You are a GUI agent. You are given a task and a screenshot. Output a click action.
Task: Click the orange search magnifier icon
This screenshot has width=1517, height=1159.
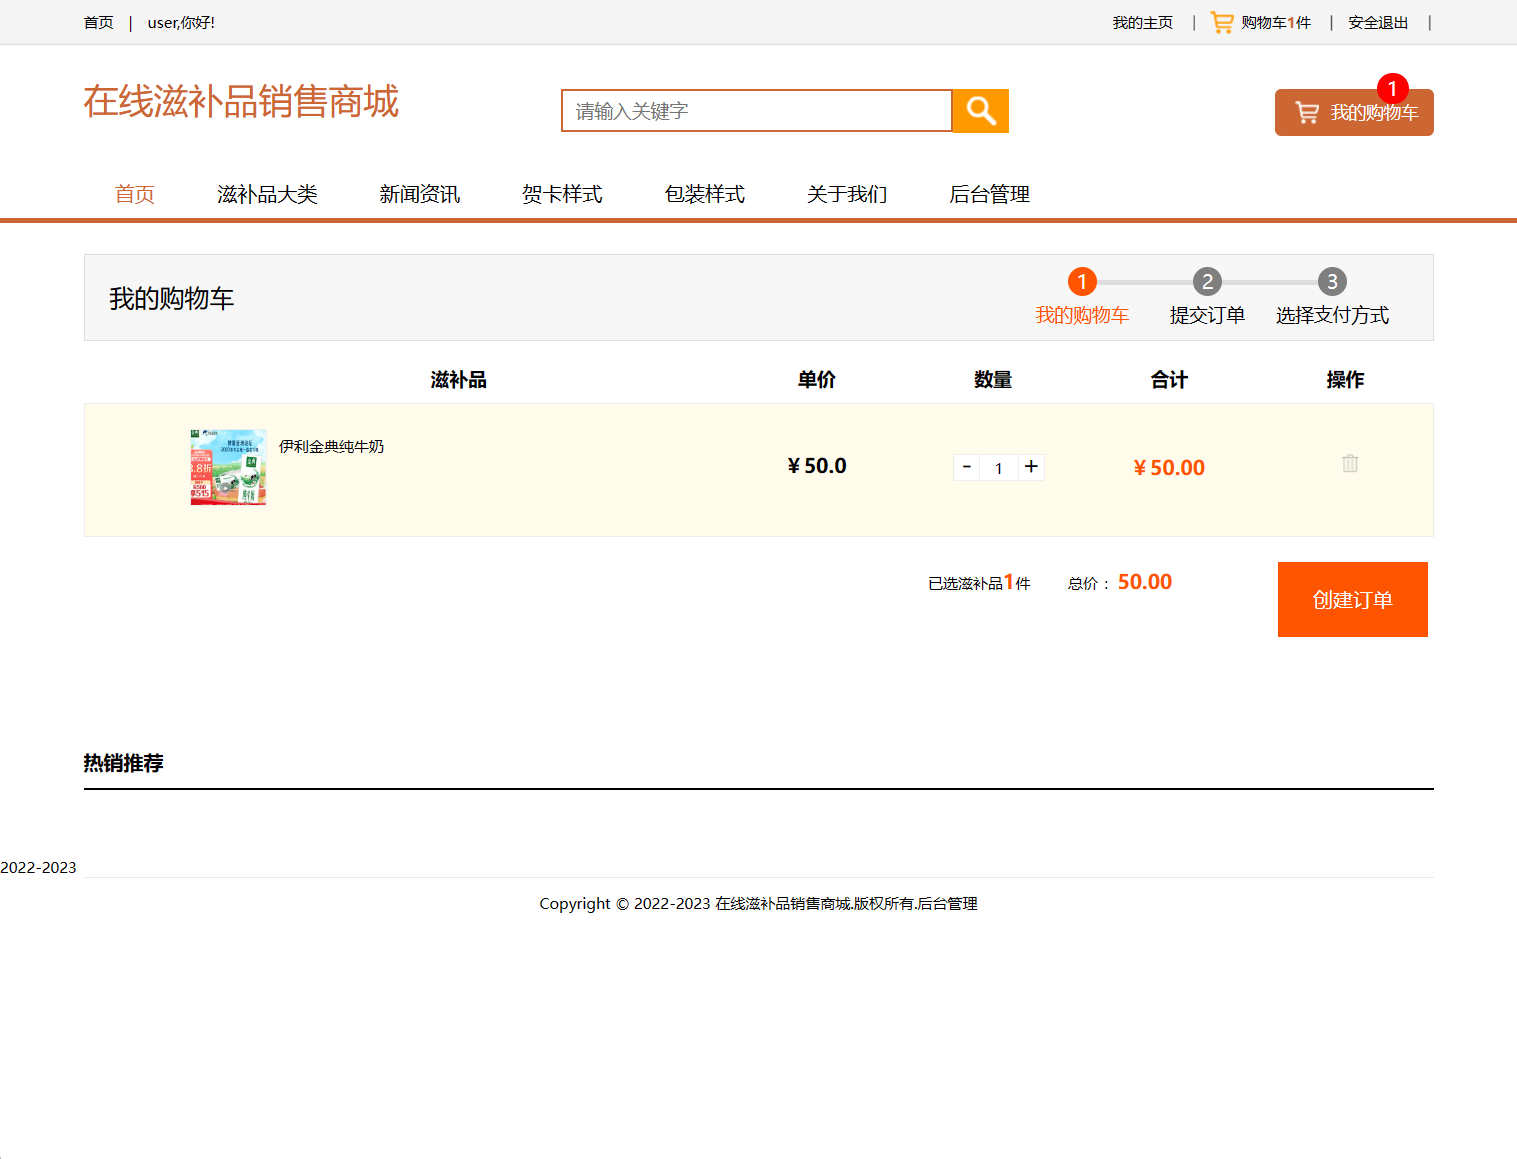tap(980, 110)
